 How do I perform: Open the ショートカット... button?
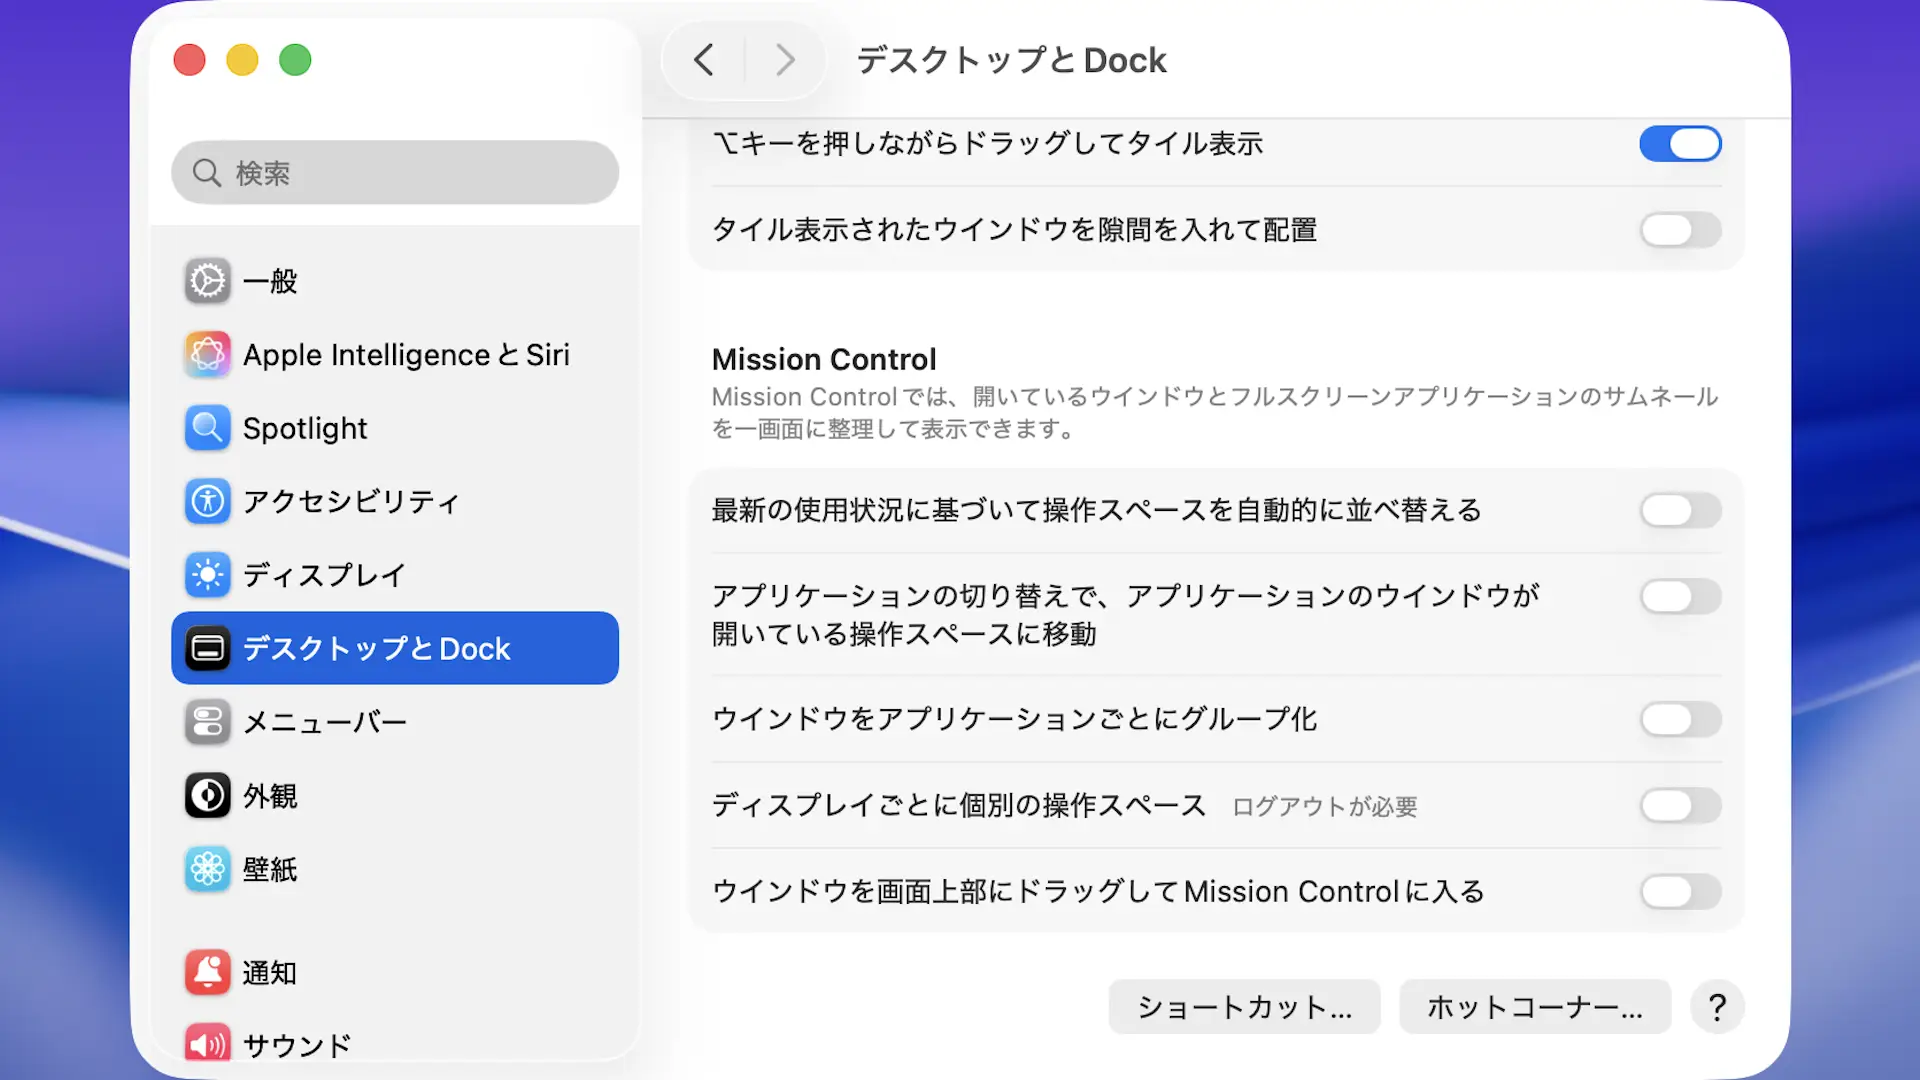(x=1244, y=1007)
